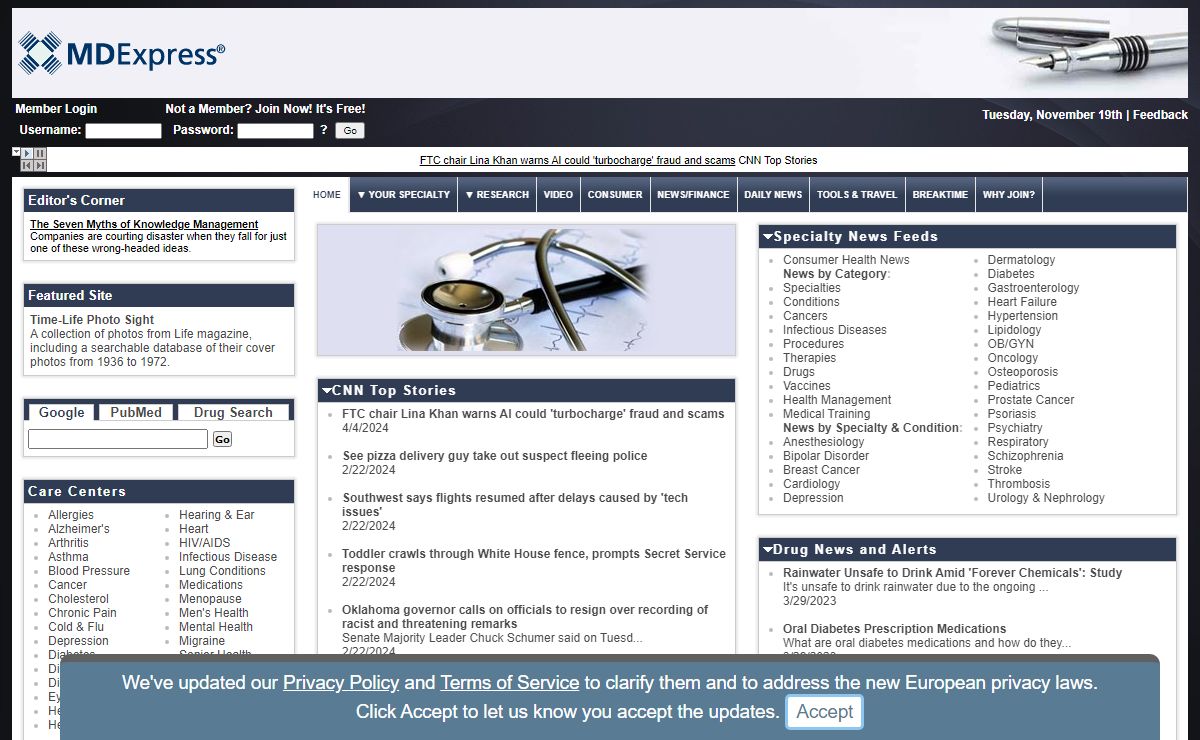Open the Research dropdown menu

click(x=497, y=195)
